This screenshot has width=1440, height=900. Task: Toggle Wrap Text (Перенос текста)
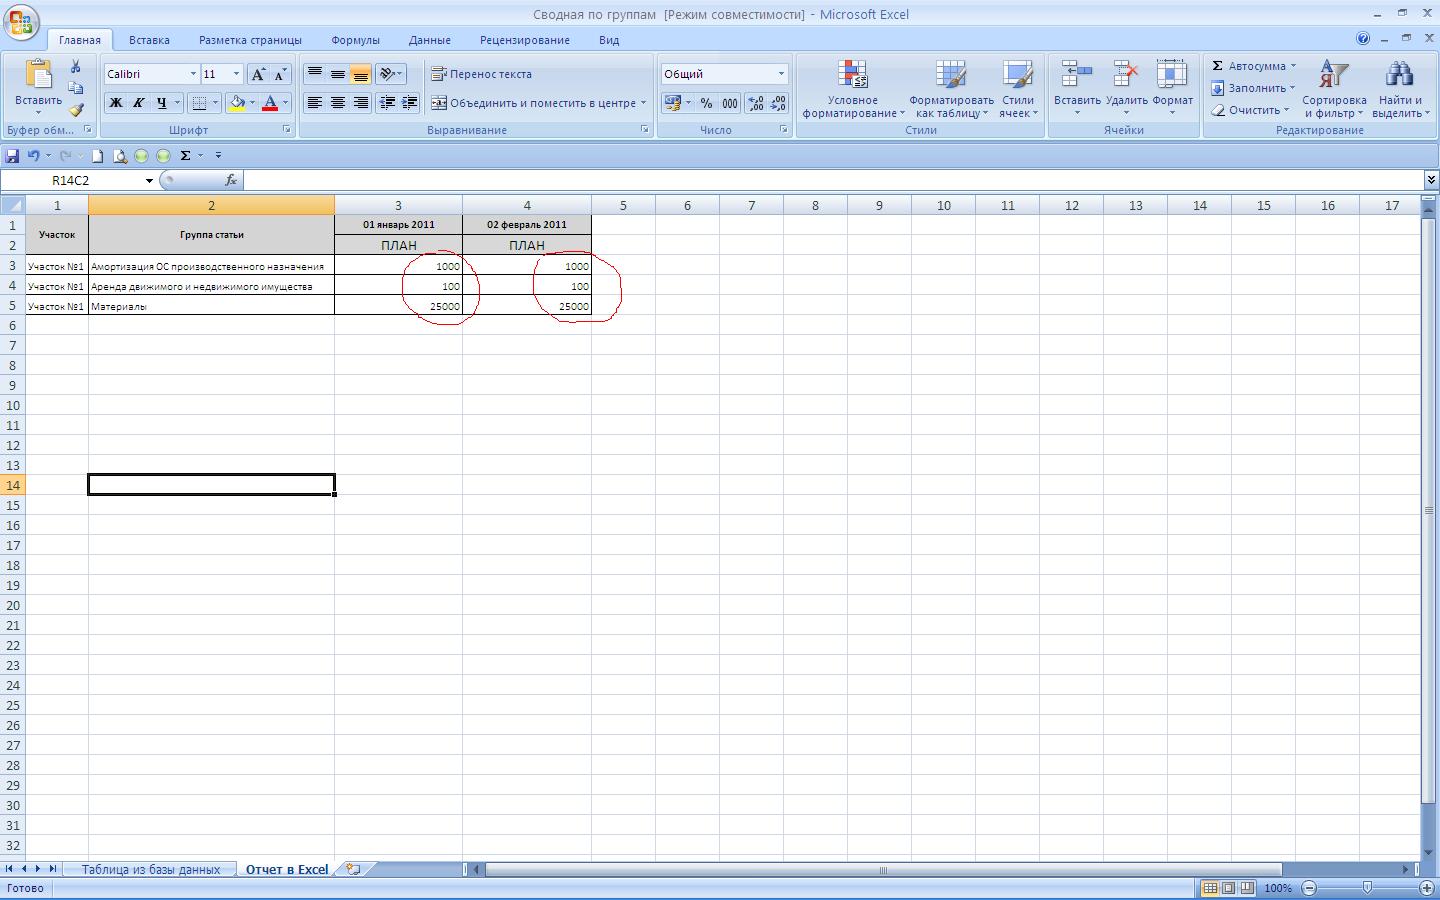482,74
